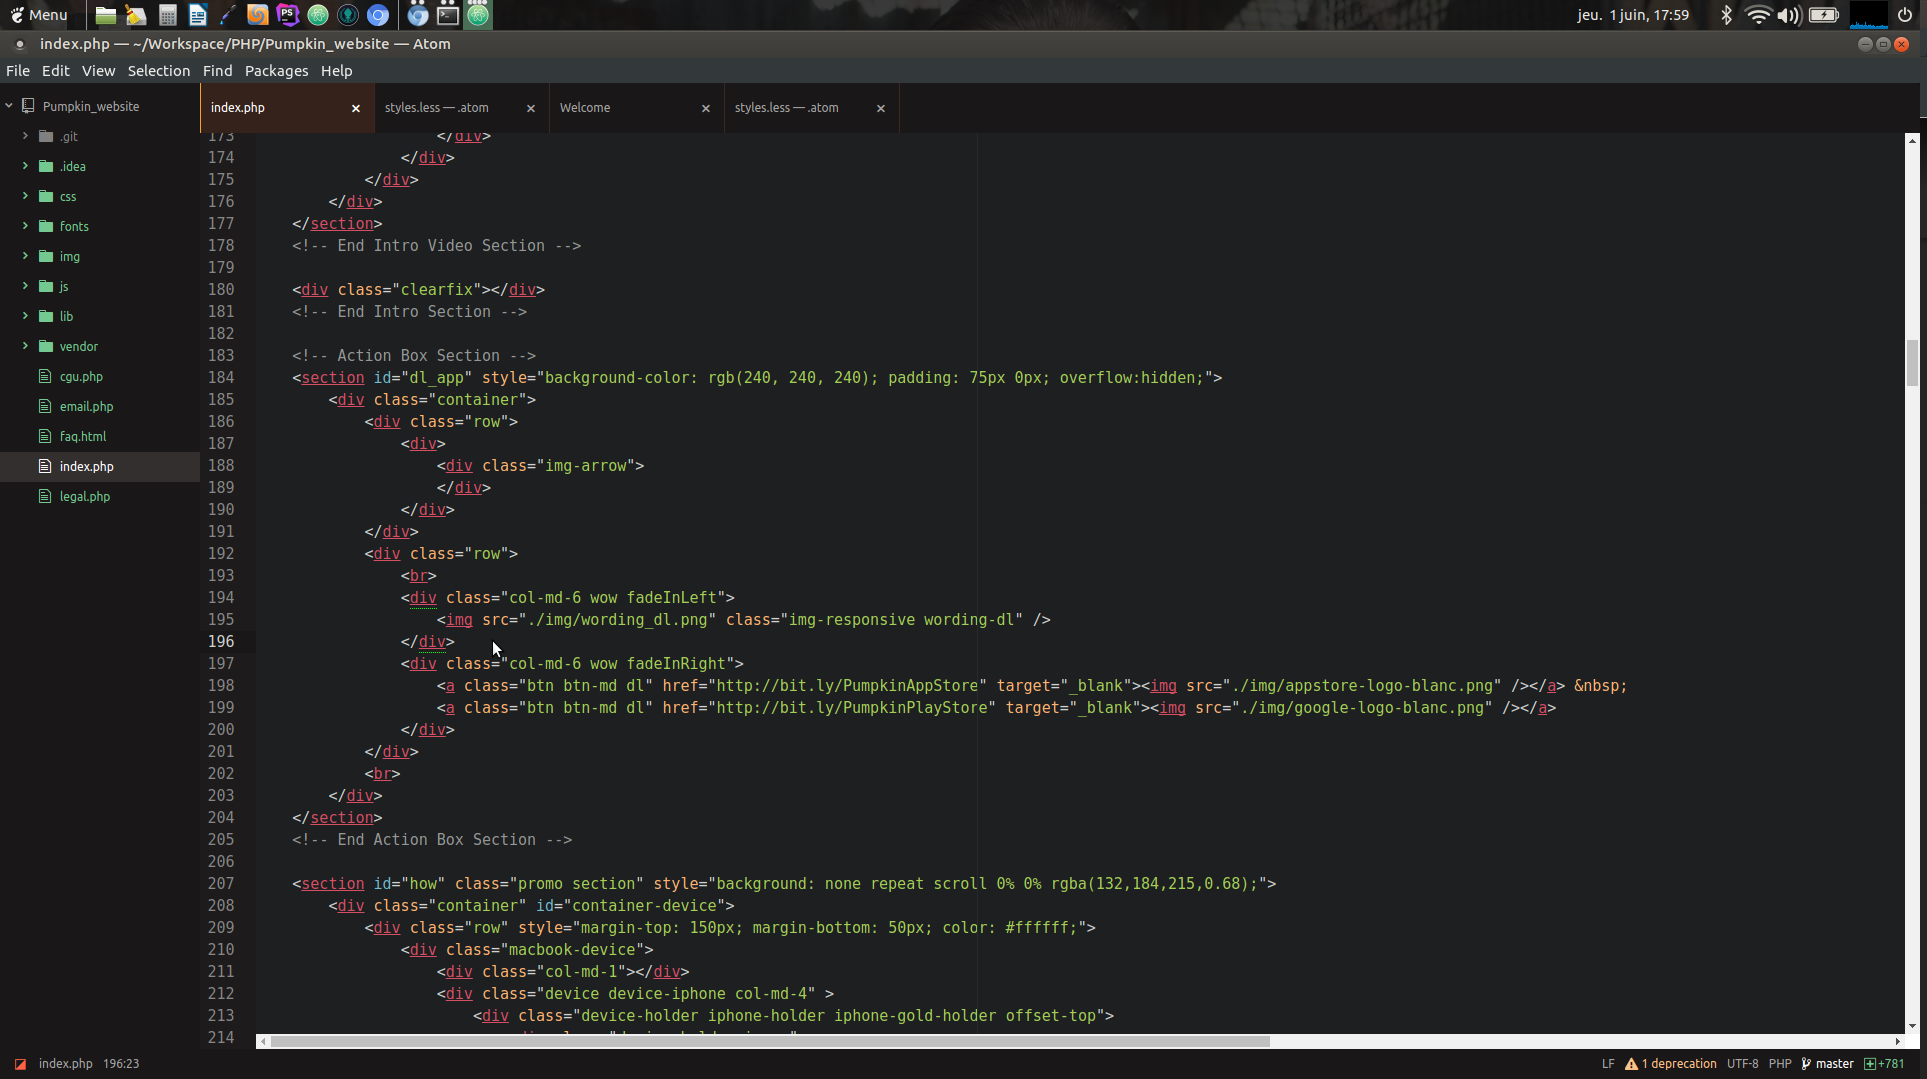Click the vertical scrollbar thumb
This screenshot has width=1927, height=1079.
coord(1912,362)
